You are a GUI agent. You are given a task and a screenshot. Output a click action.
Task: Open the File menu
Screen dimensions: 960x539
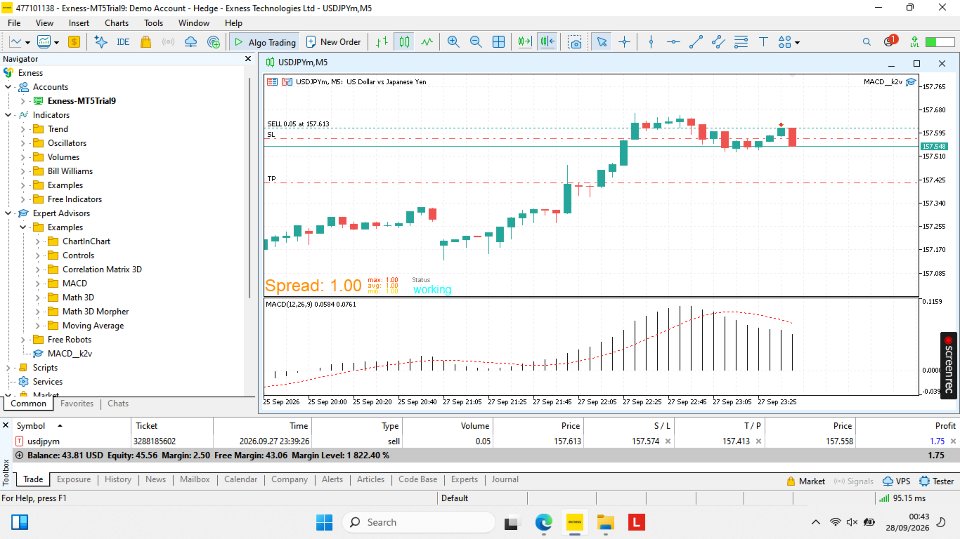click(x=14, y=23)
